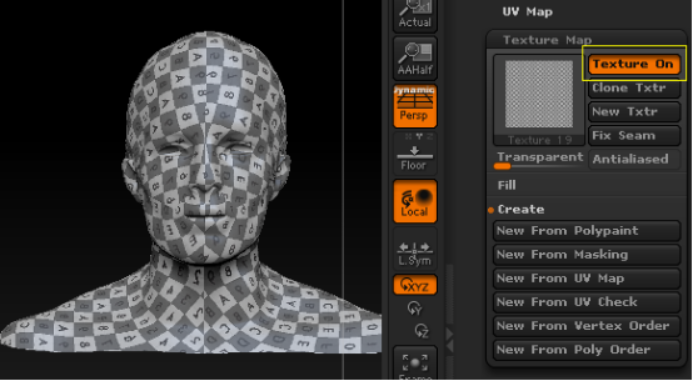
Task: Click the Clone Txtr button
Action: [x=634, y=88]
